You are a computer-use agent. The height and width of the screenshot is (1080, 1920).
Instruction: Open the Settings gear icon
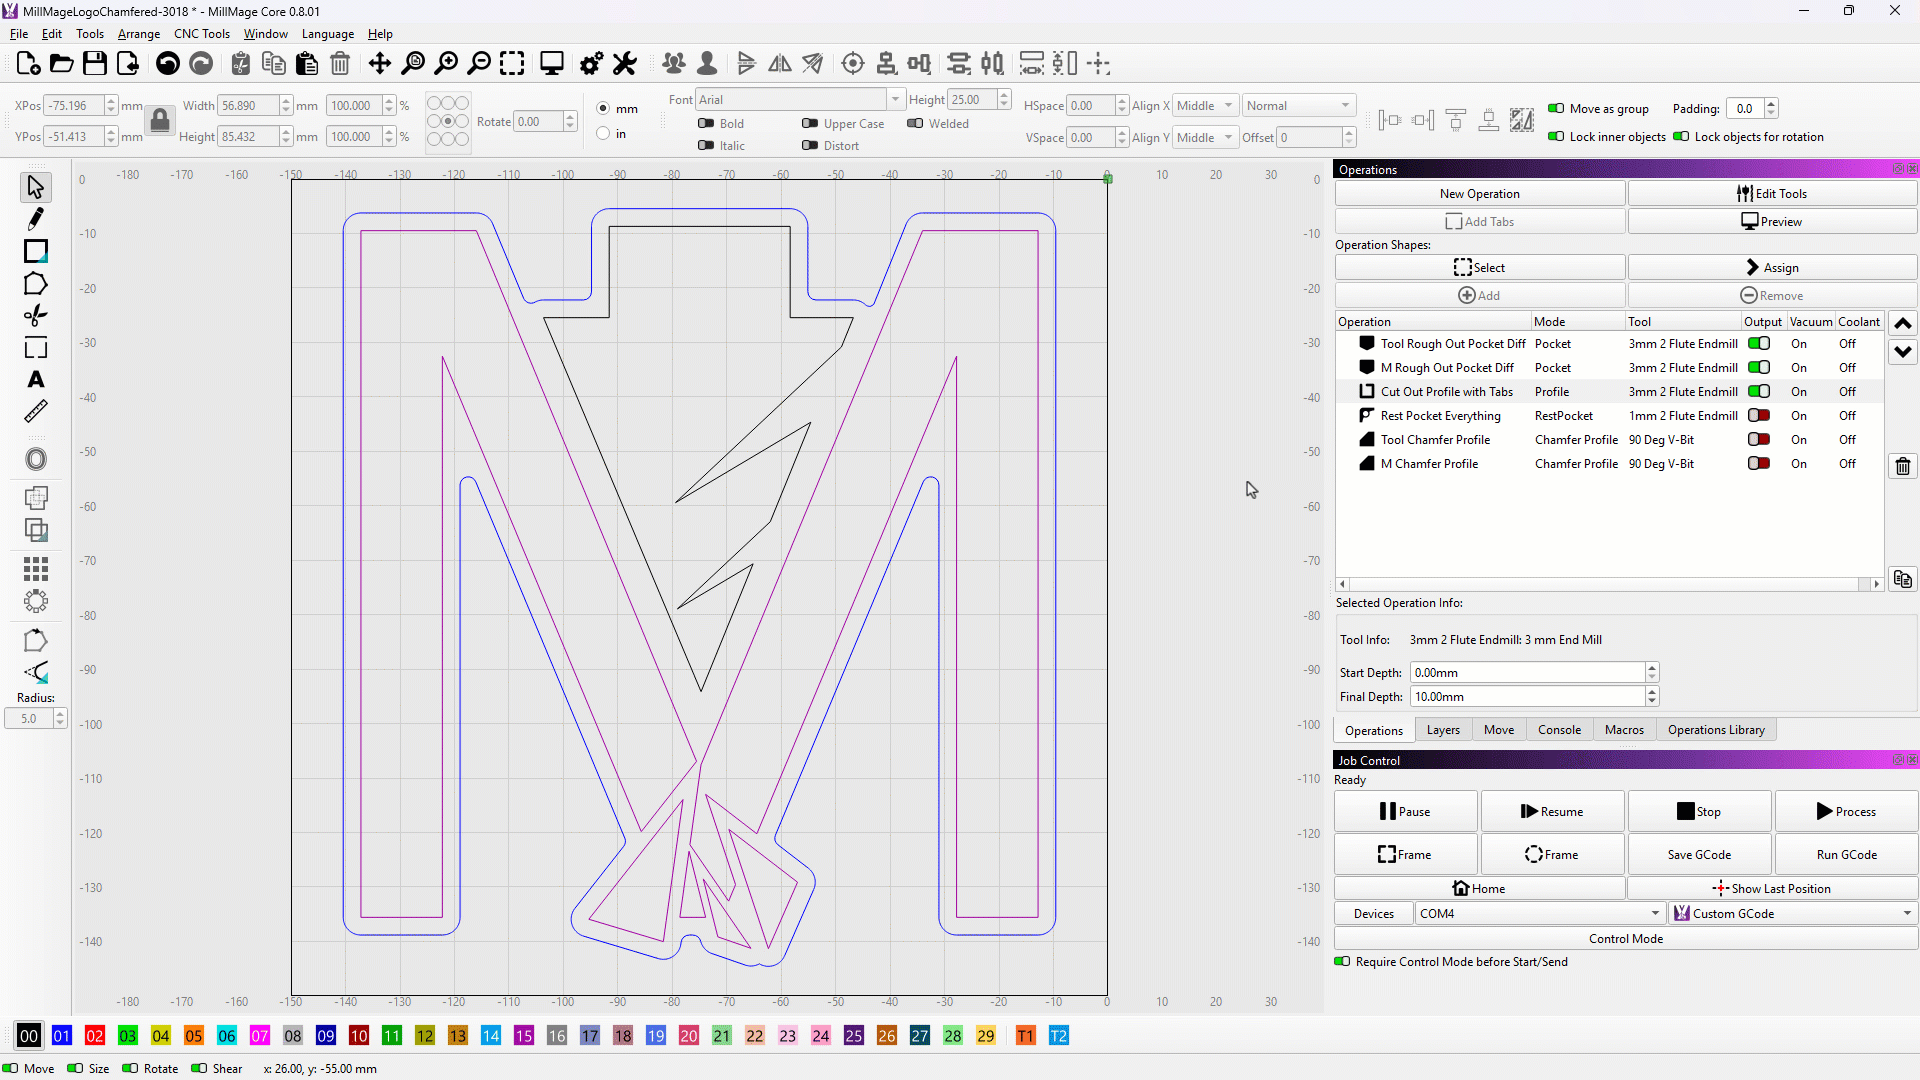click(591, 64)
